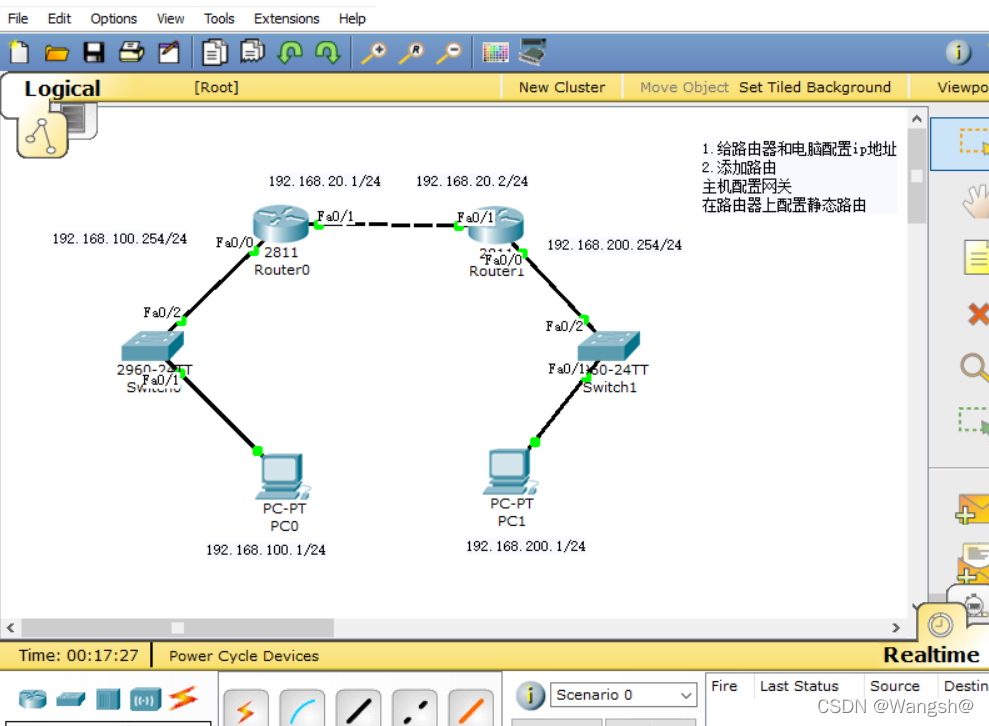Switch to the Logical workspace tab
989x726 pixels.
coord(62,89)
